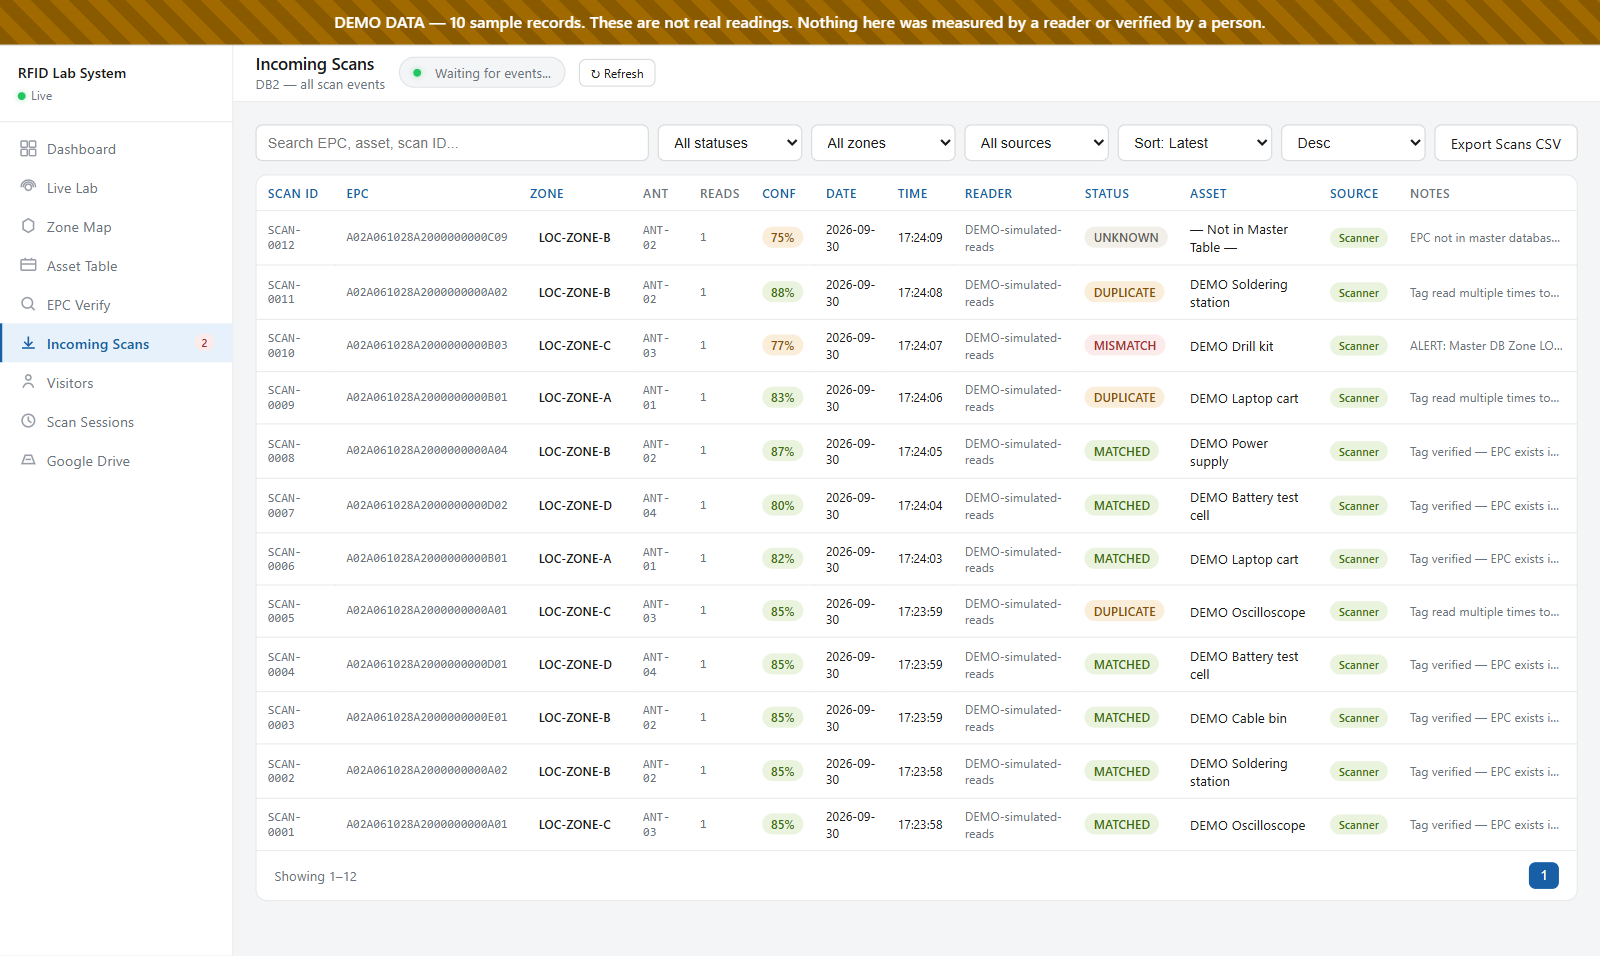Click the Scan Sessions clock icon
The height and width of the screenshot is (956, 1600).
[28, 421]
